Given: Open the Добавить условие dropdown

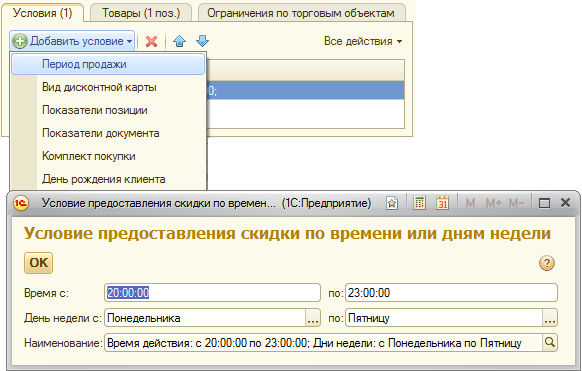Looking at the screenshot, I should (72, 41).
